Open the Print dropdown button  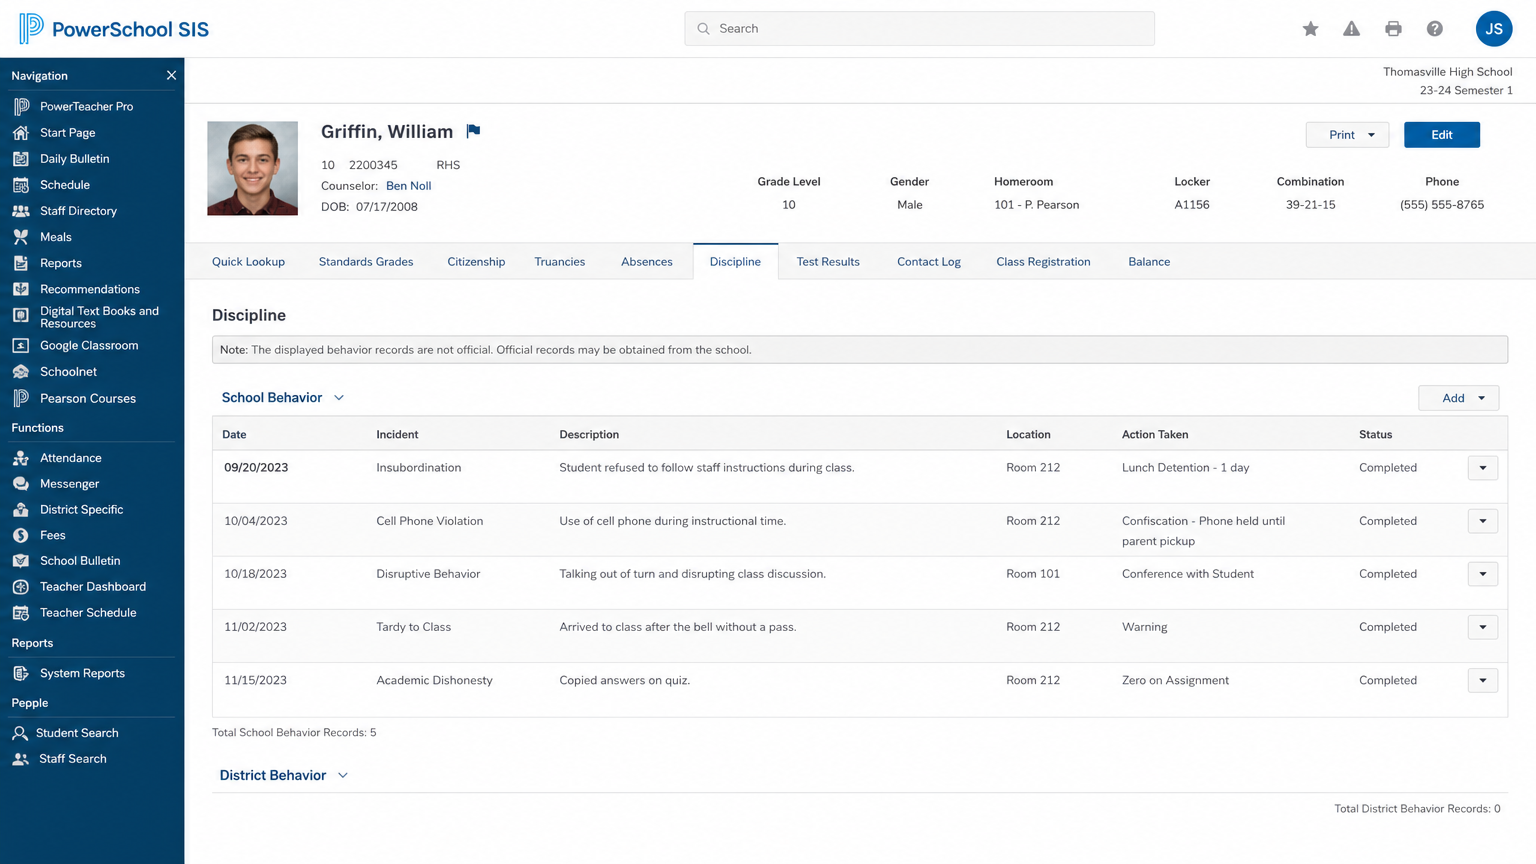click(x=1347, y=135)
